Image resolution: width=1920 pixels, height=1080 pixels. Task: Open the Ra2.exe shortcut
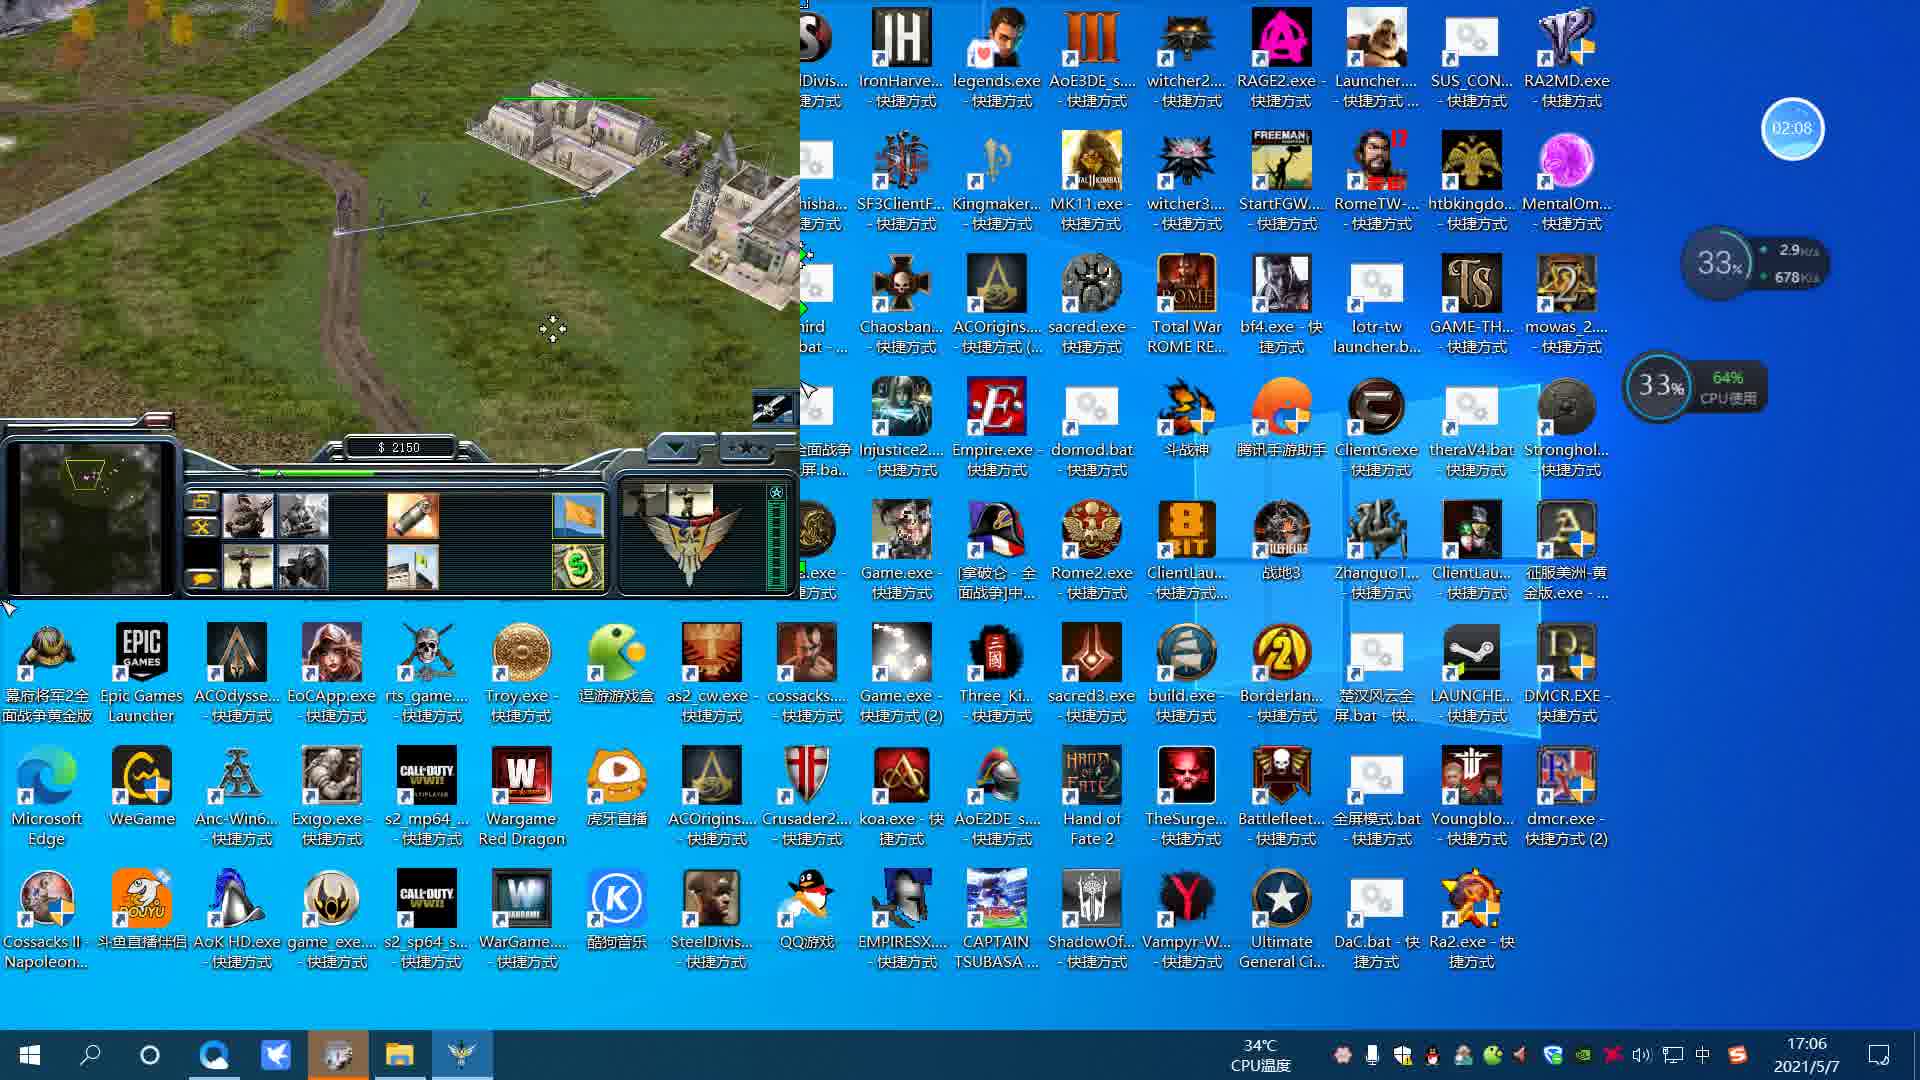[x=1471, y=919]
